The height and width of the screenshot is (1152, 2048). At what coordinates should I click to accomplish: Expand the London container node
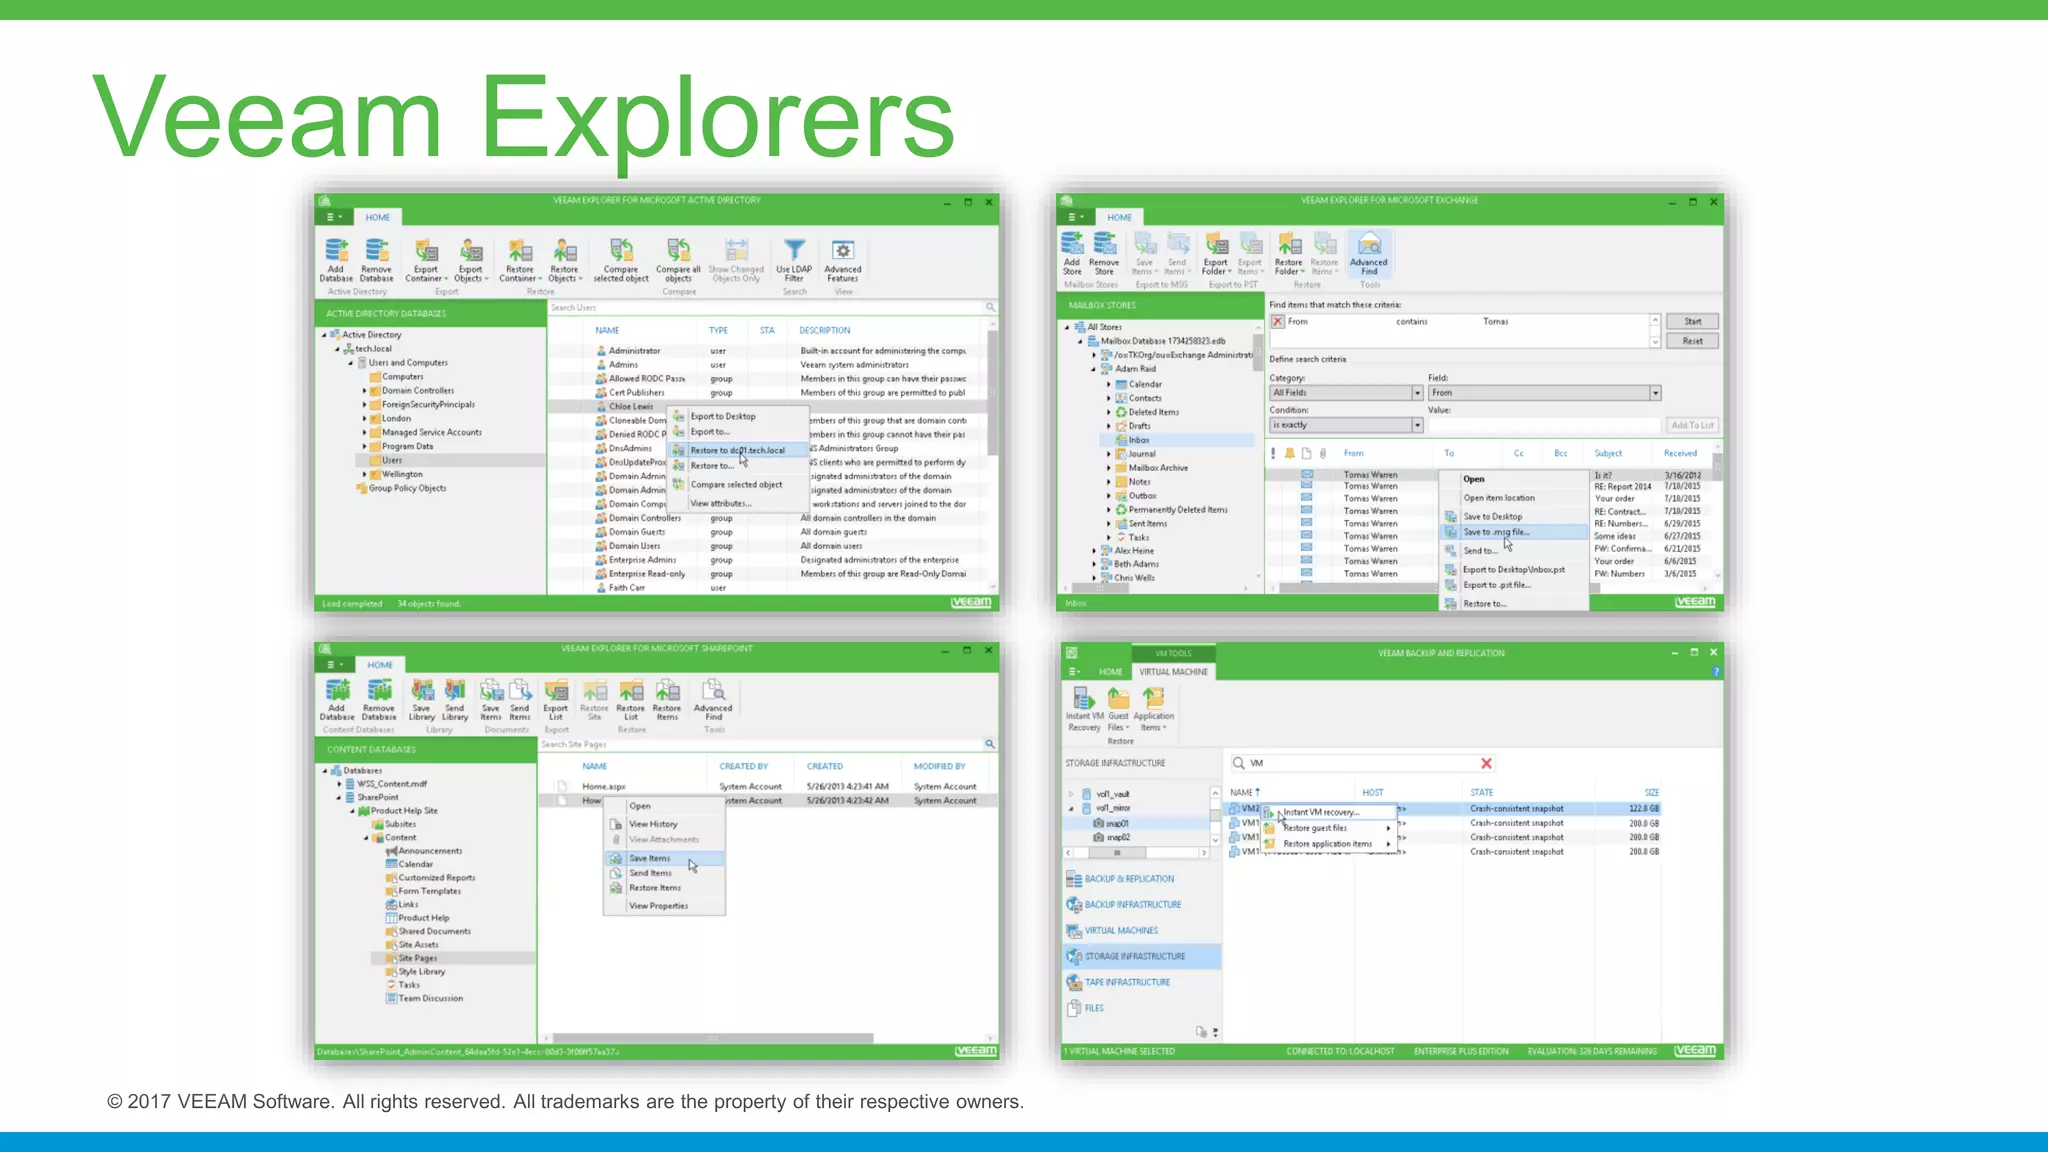[364, 419]
